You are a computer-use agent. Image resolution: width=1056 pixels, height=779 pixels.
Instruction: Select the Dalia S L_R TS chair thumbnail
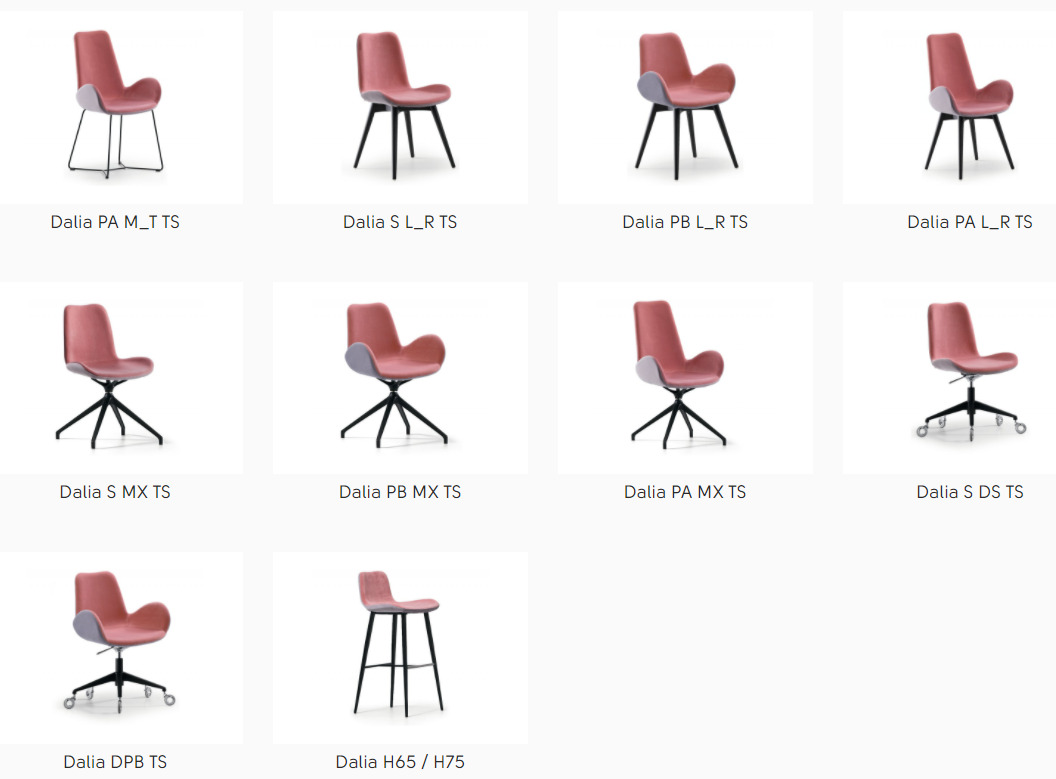(x=400, y=106)
